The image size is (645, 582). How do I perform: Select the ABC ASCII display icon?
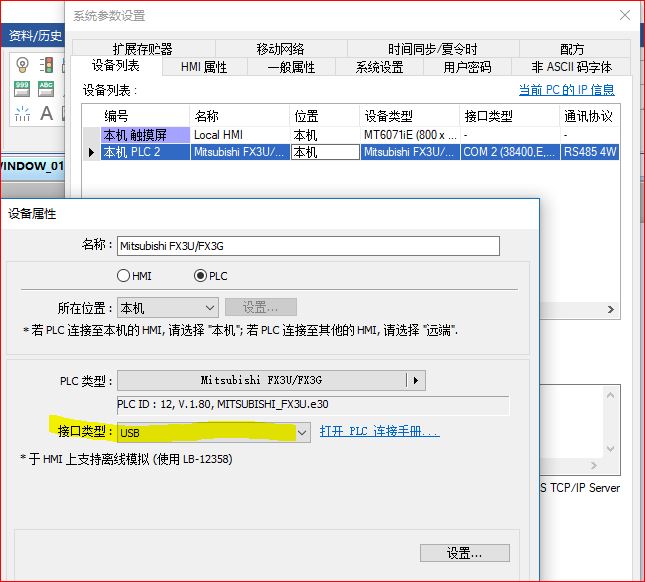coord(46,88)
